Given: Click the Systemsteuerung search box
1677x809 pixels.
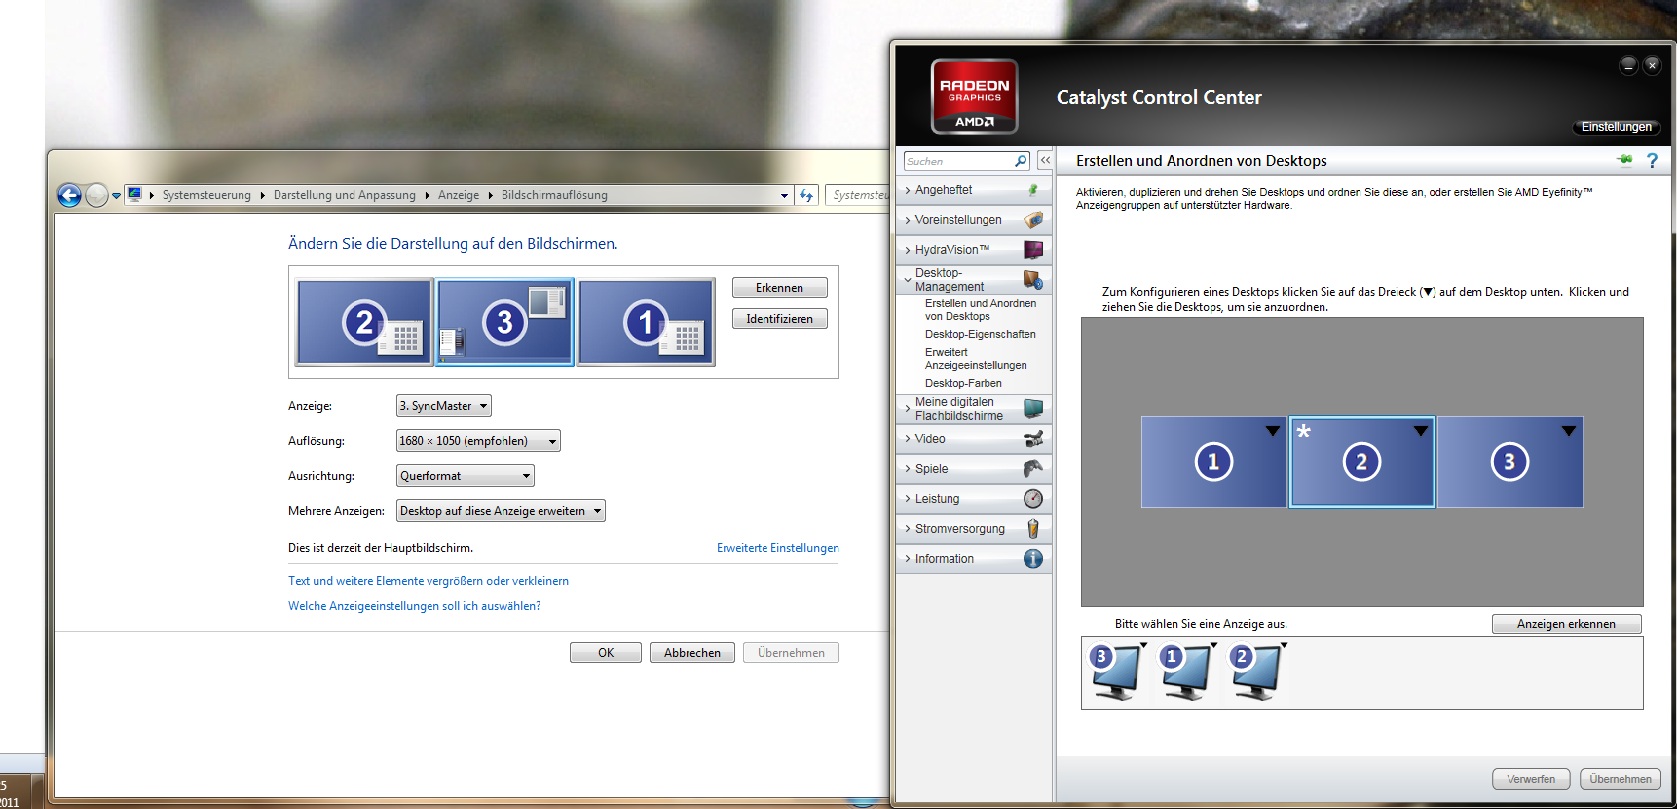Looking at the screenshot, I should tap(858, 195).
